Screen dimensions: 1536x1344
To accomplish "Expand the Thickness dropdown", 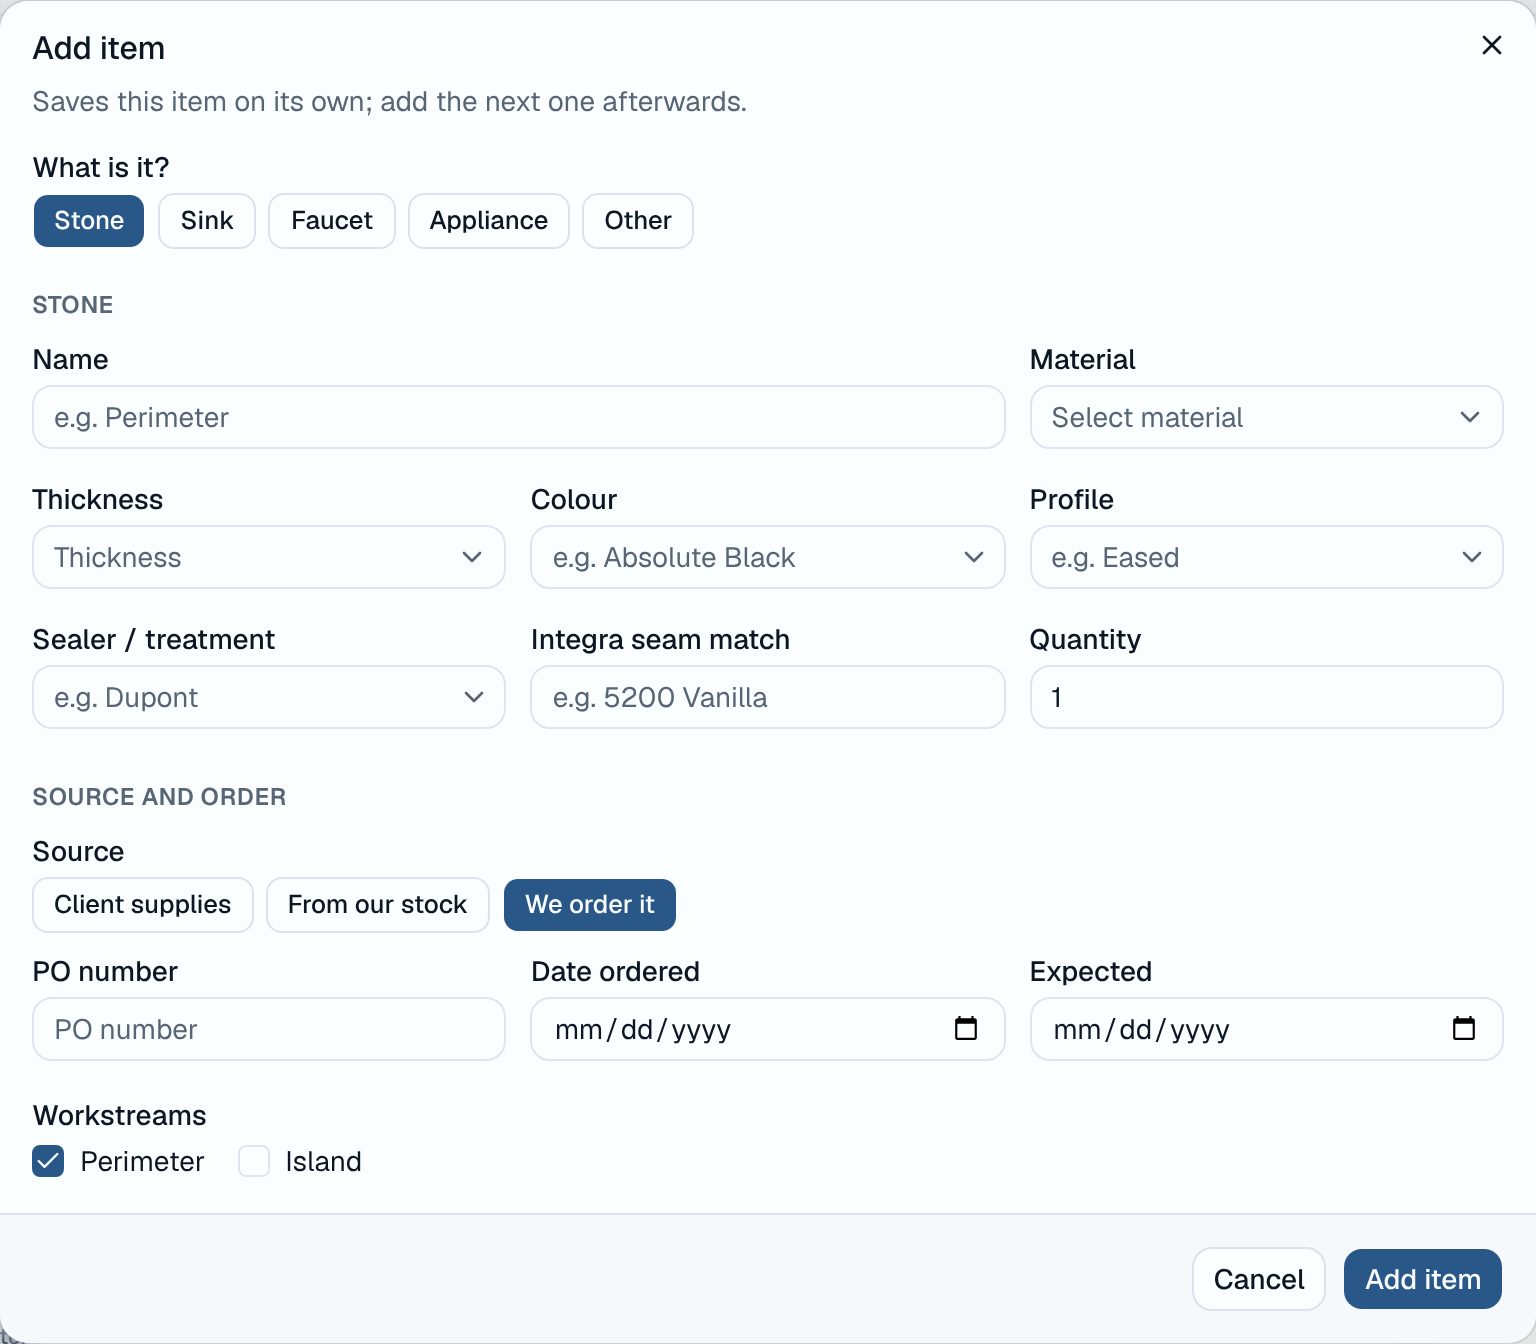I will coord(269,557).
